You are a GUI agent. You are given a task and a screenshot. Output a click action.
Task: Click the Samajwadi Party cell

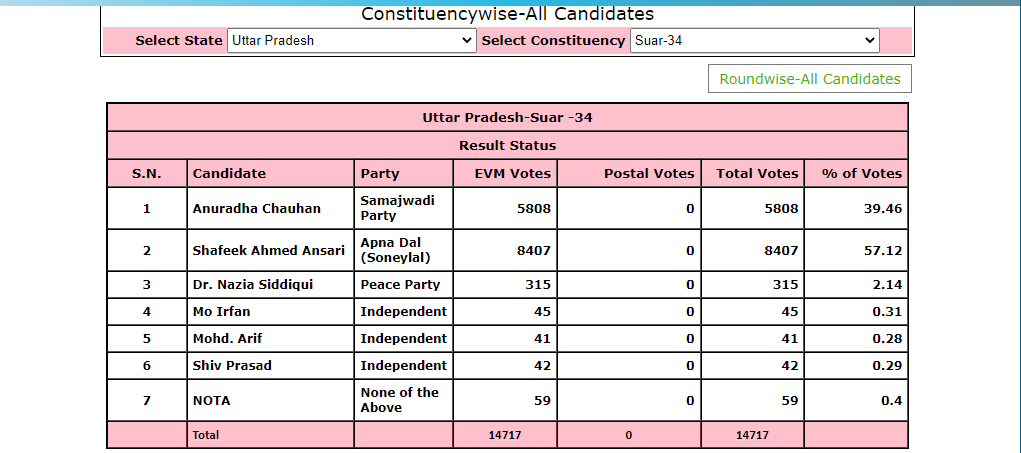[x=404, y=208]
